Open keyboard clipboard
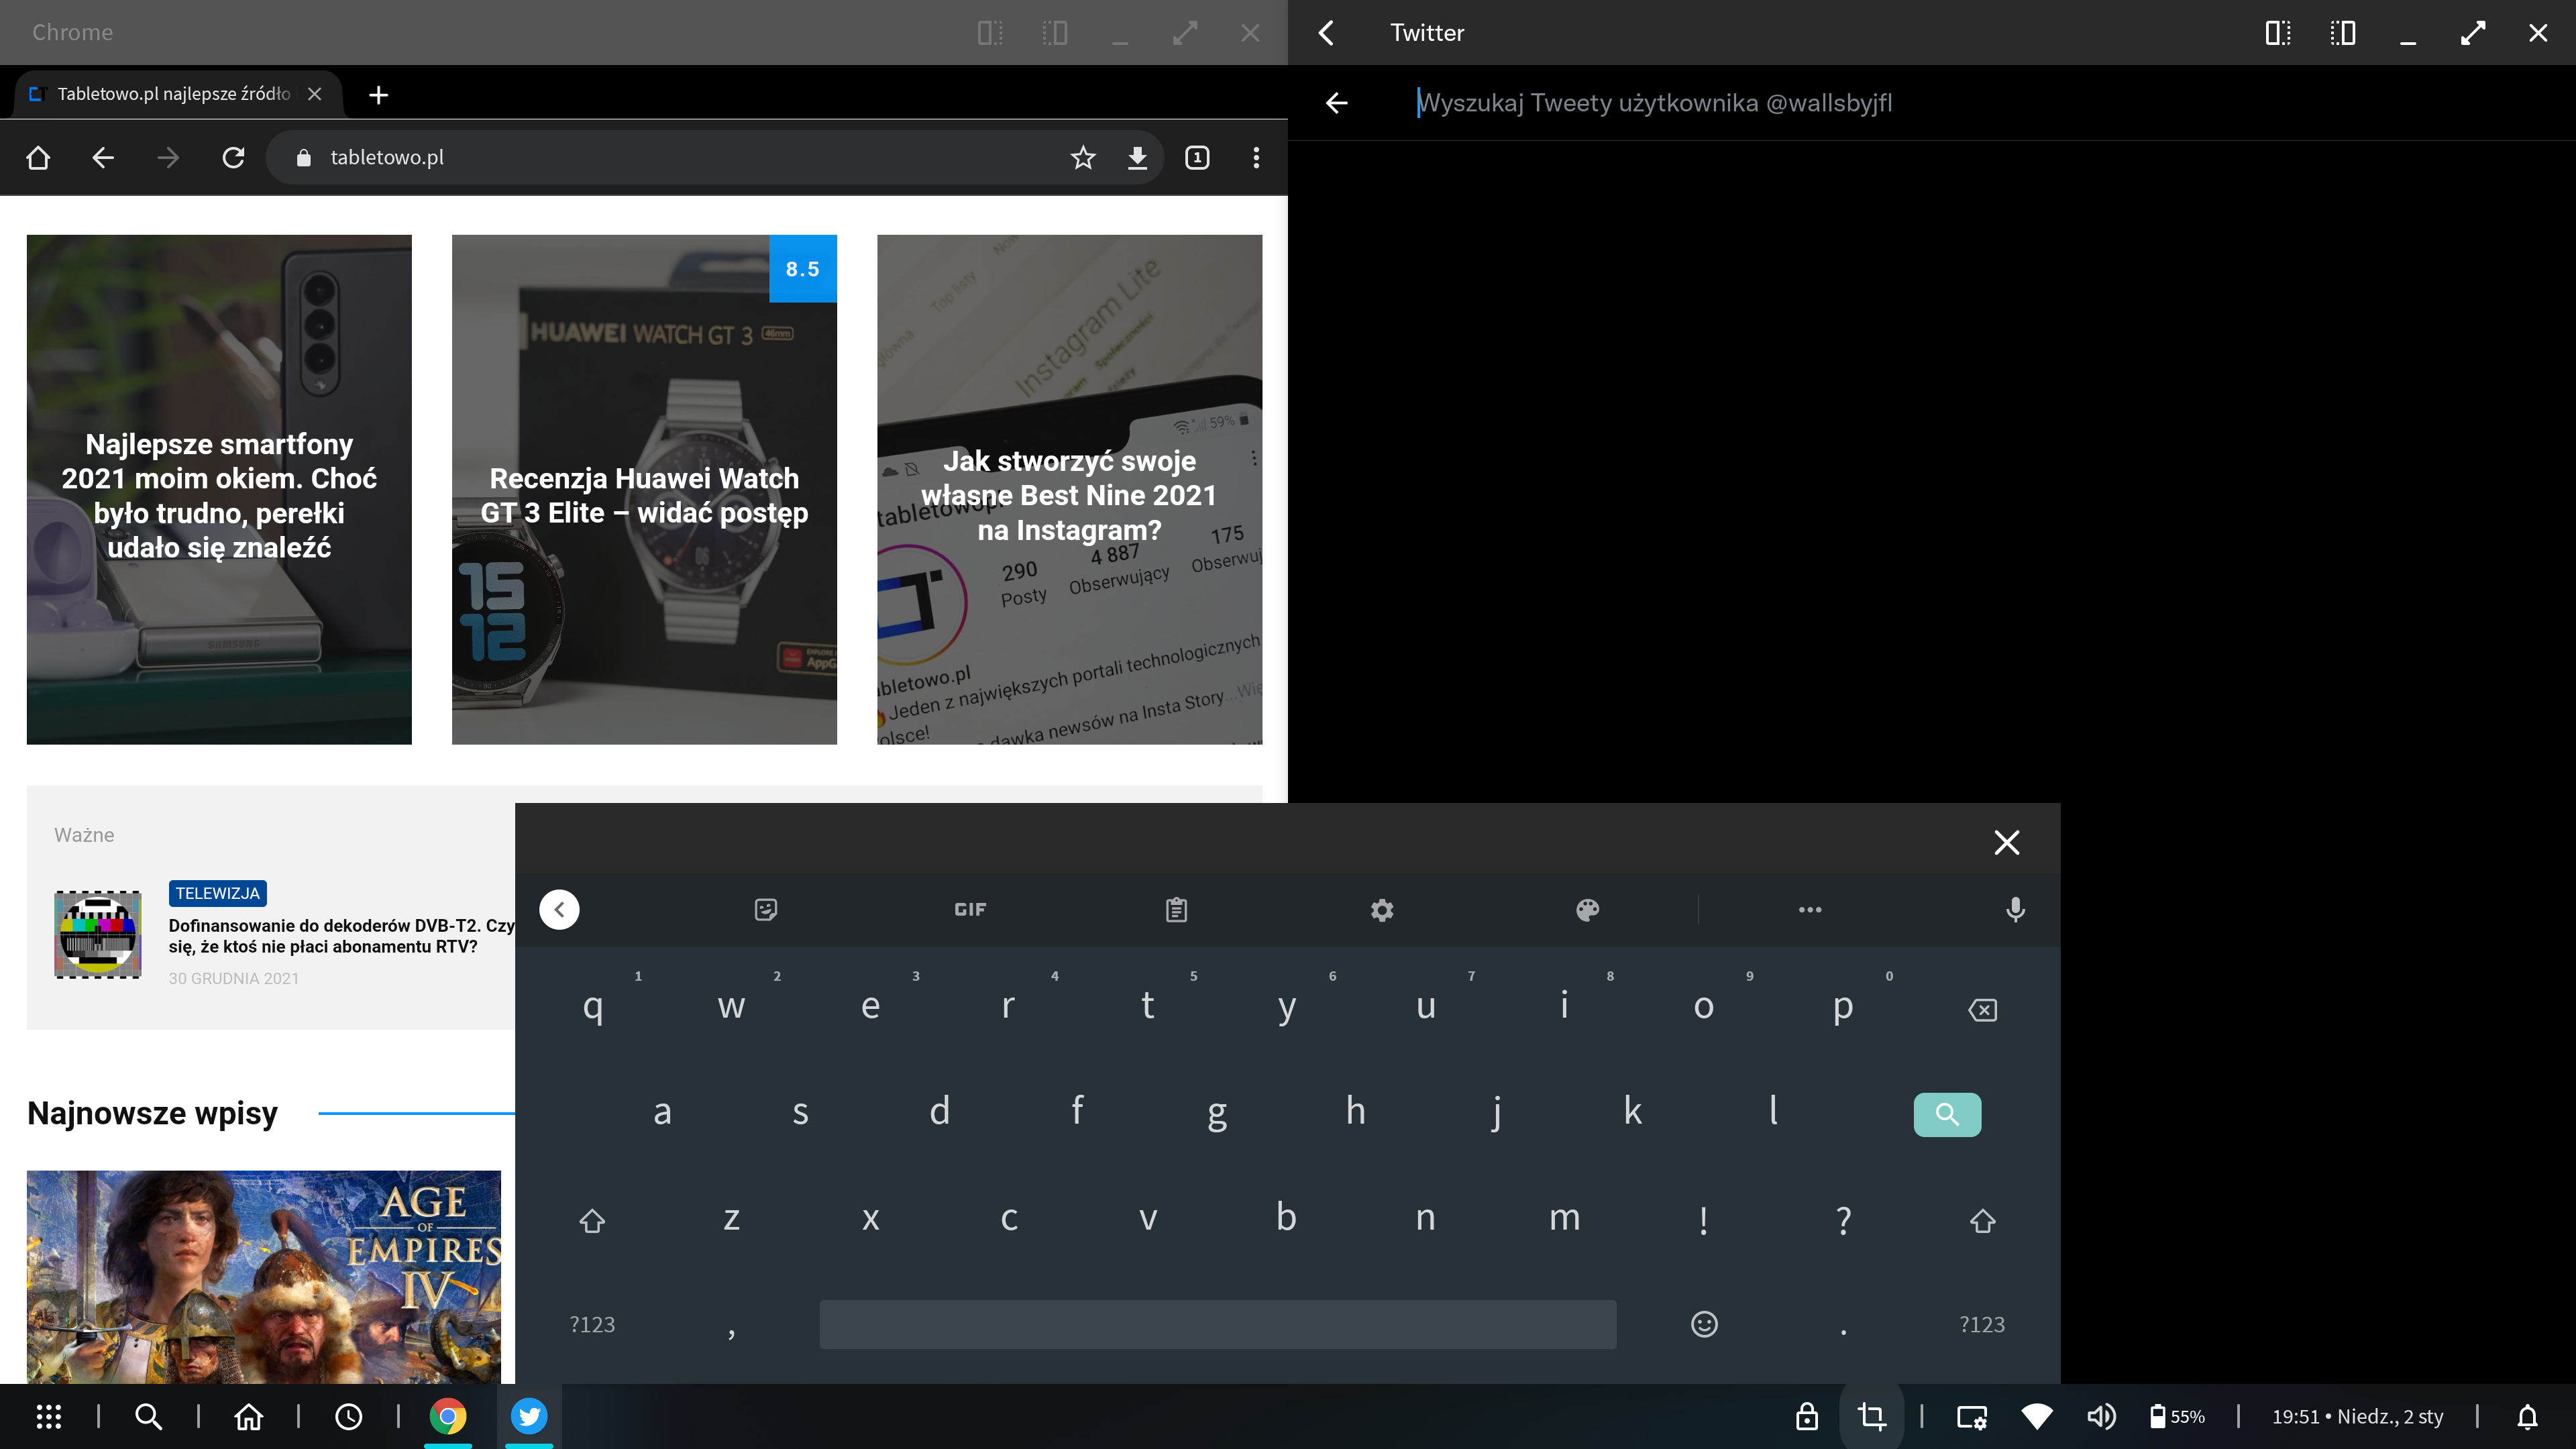The width and height of the screenshot is (2576, 1449). 1176,909
